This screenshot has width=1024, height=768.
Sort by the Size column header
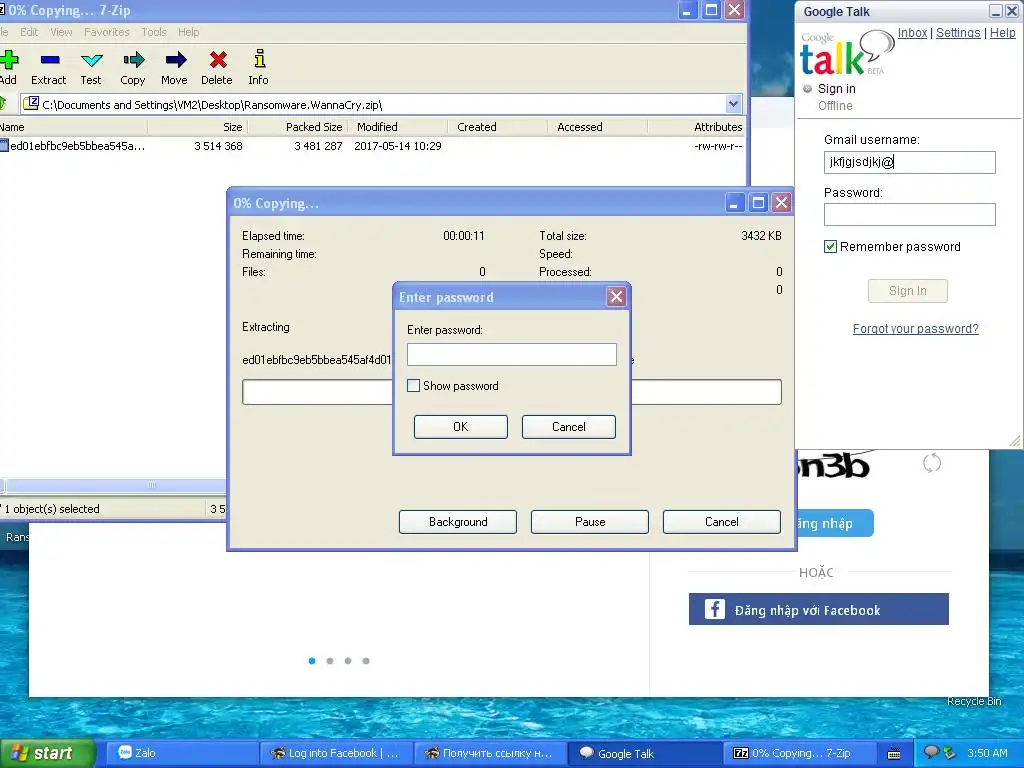tap(197, 127)
